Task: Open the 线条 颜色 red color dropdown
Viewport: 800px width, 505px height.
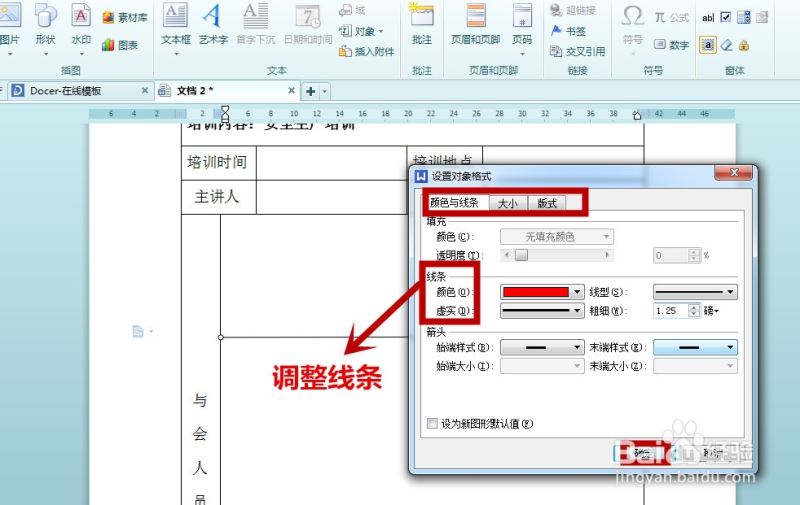Action: click(577, 292)
